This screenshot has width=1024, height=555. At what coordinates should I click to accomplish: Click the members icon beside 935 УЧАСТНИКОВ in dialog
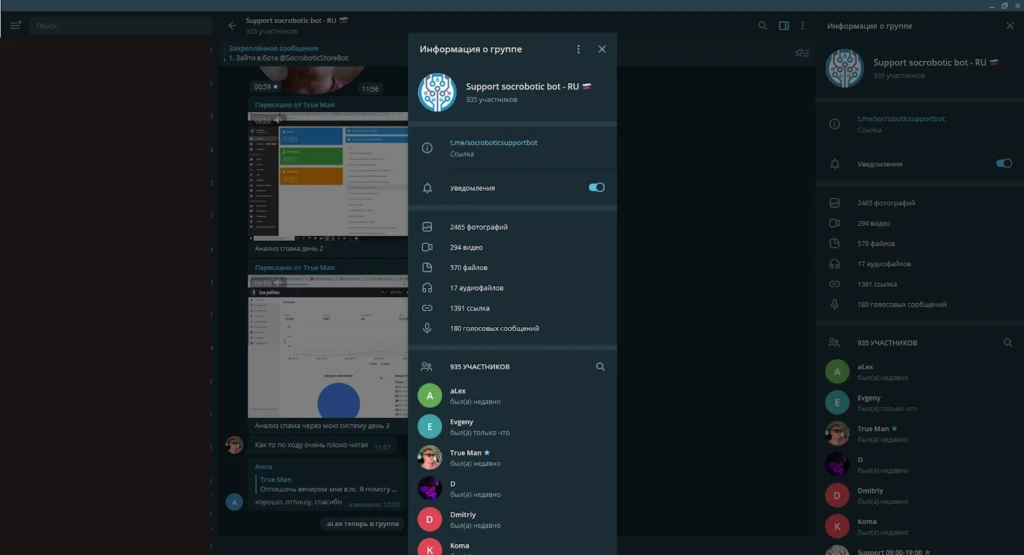coord(426,366)
